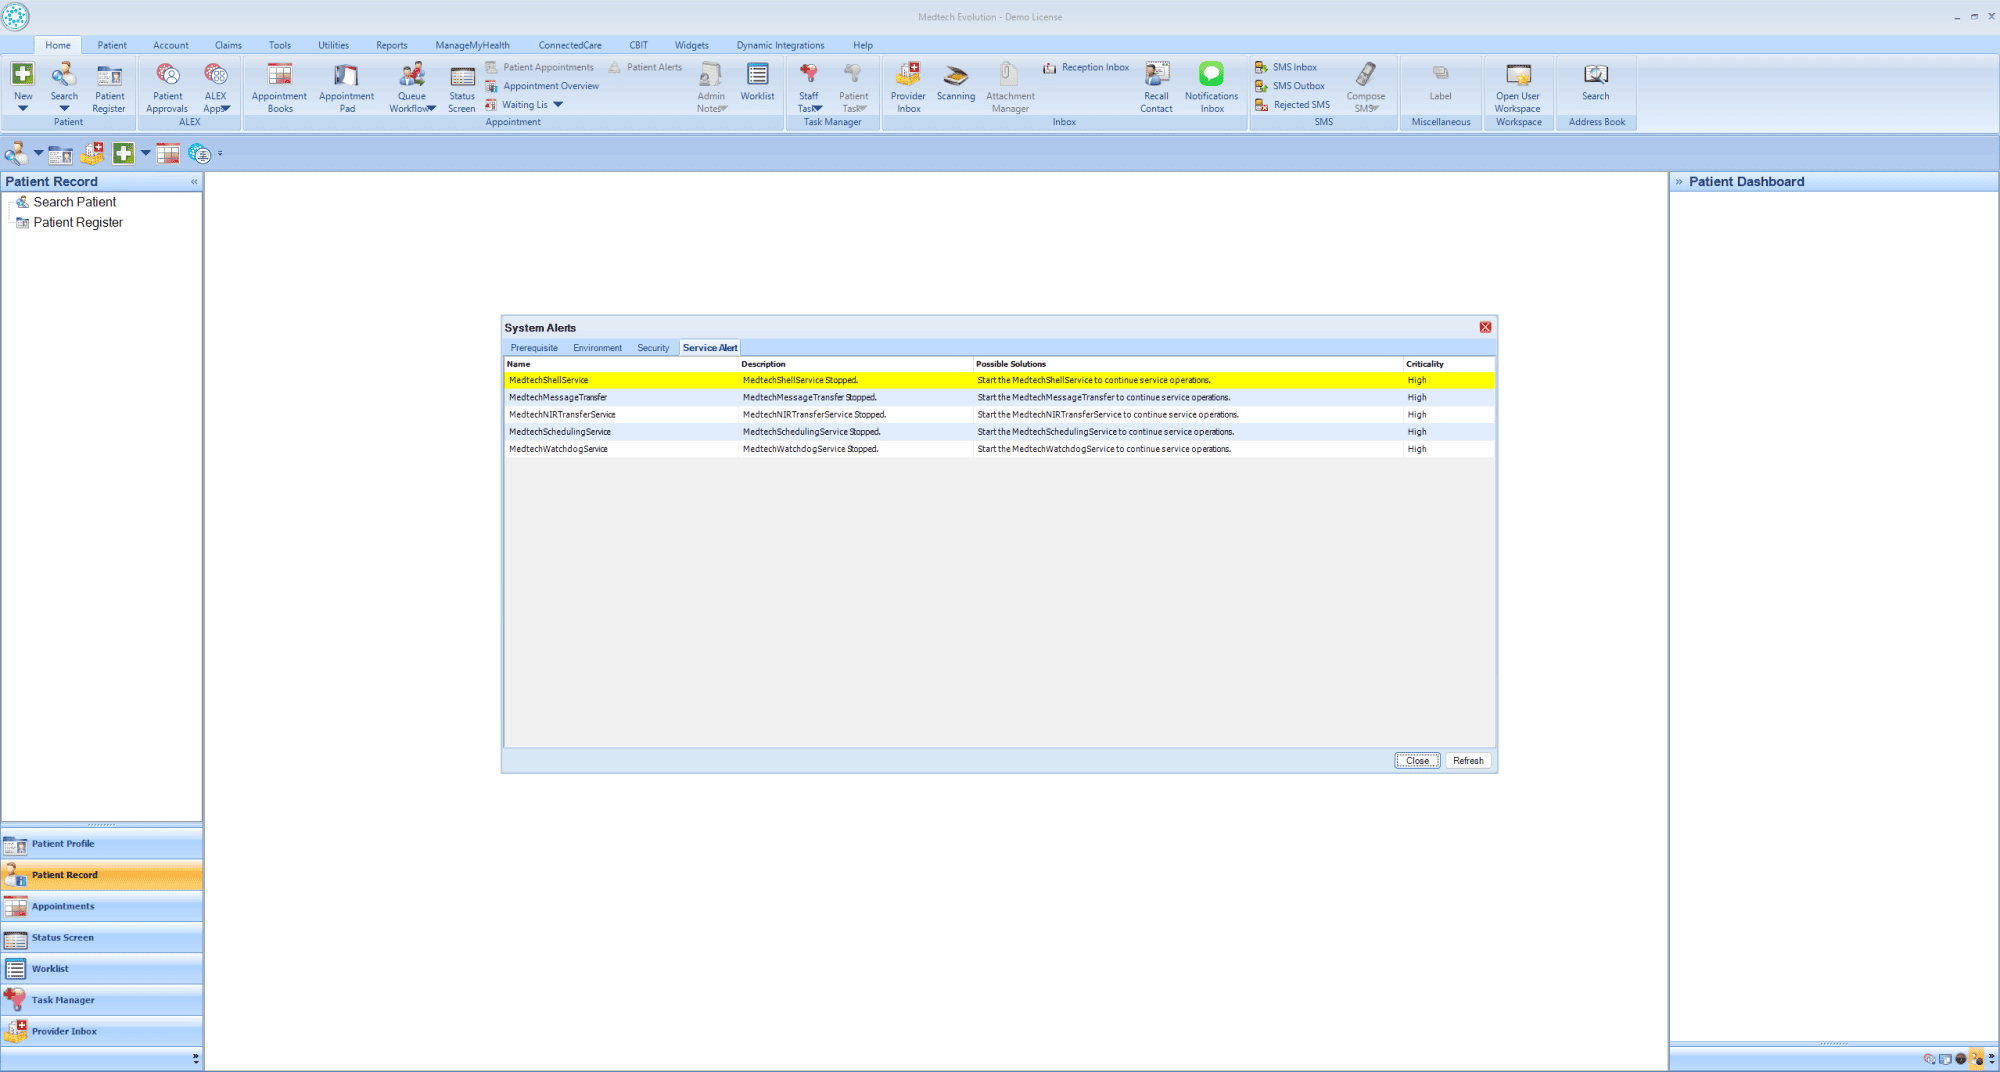This screenshot has height=1072, width=2000.
Task: Select the MedtechSchedulingService row
Action: coord(999,432)
